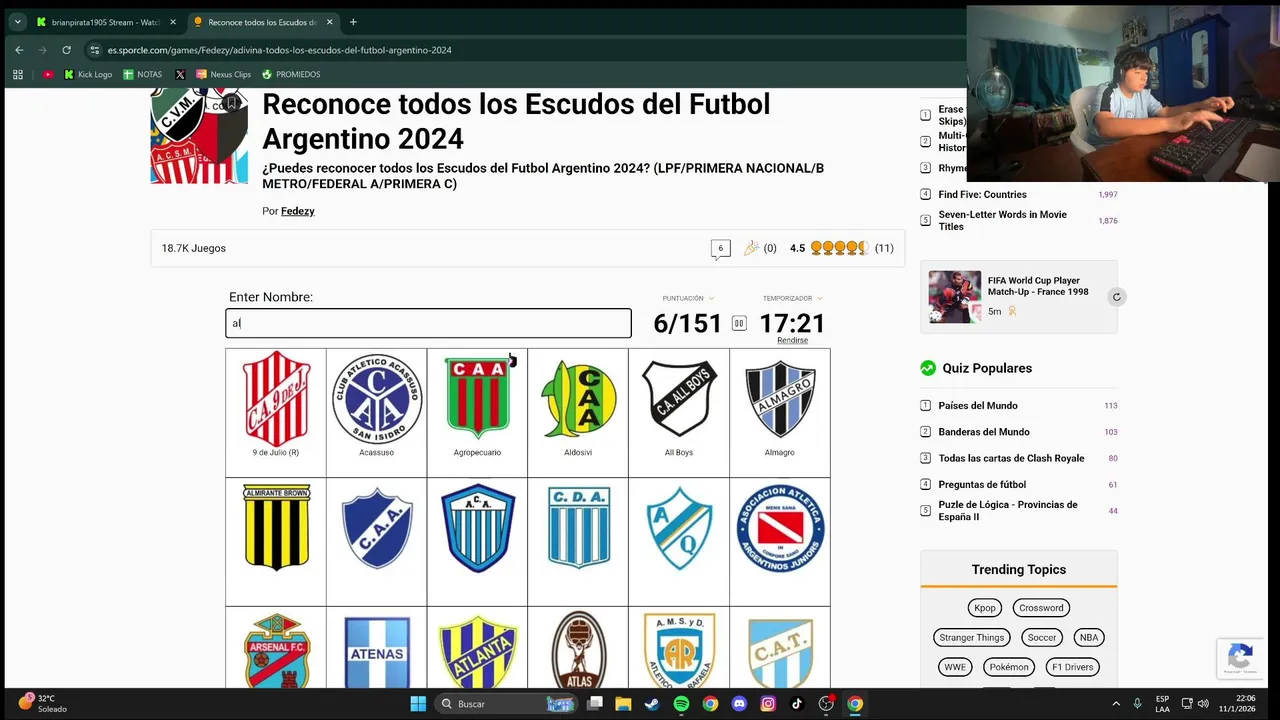1280x720 pixels.
Task: Select the Pokémon trending topic
Action: coord(1008,667)
